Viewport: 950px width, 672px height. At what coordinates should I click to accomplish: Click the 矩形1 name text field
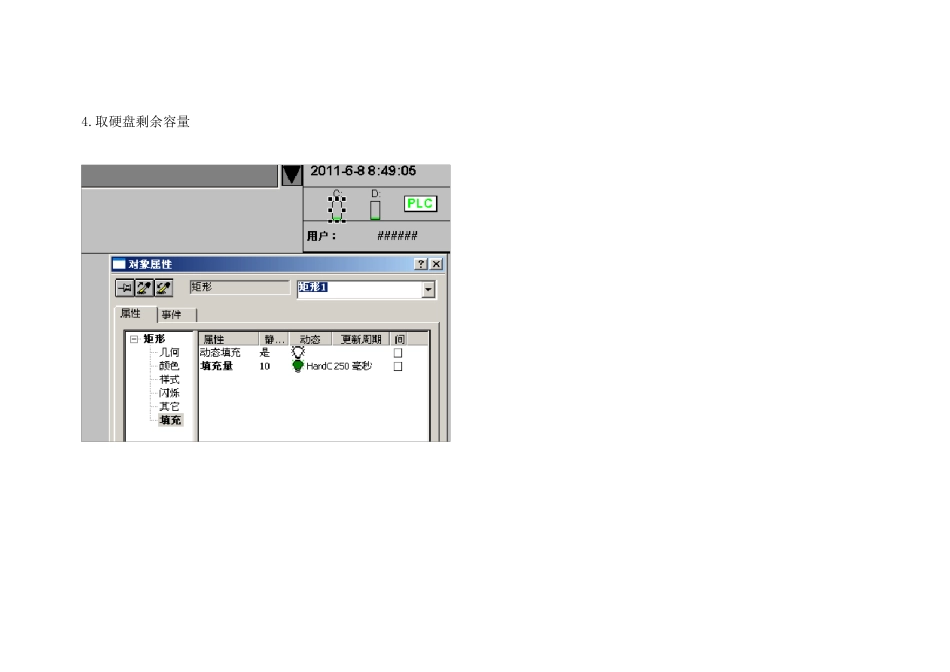359,289
